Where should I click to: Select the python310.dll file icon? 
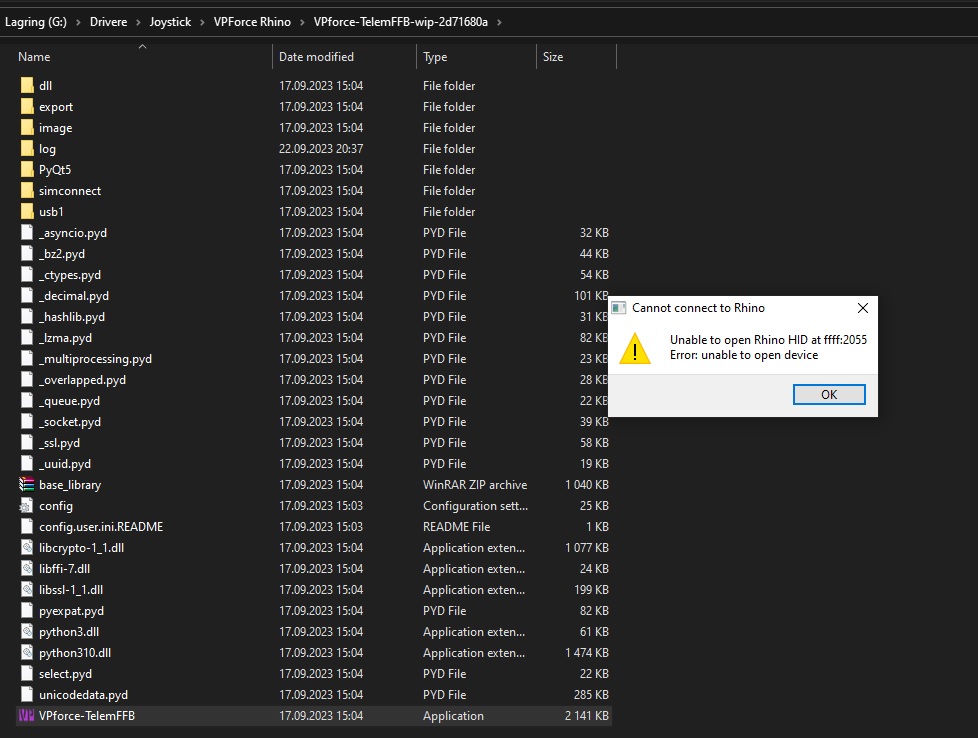tap(27, 653)
